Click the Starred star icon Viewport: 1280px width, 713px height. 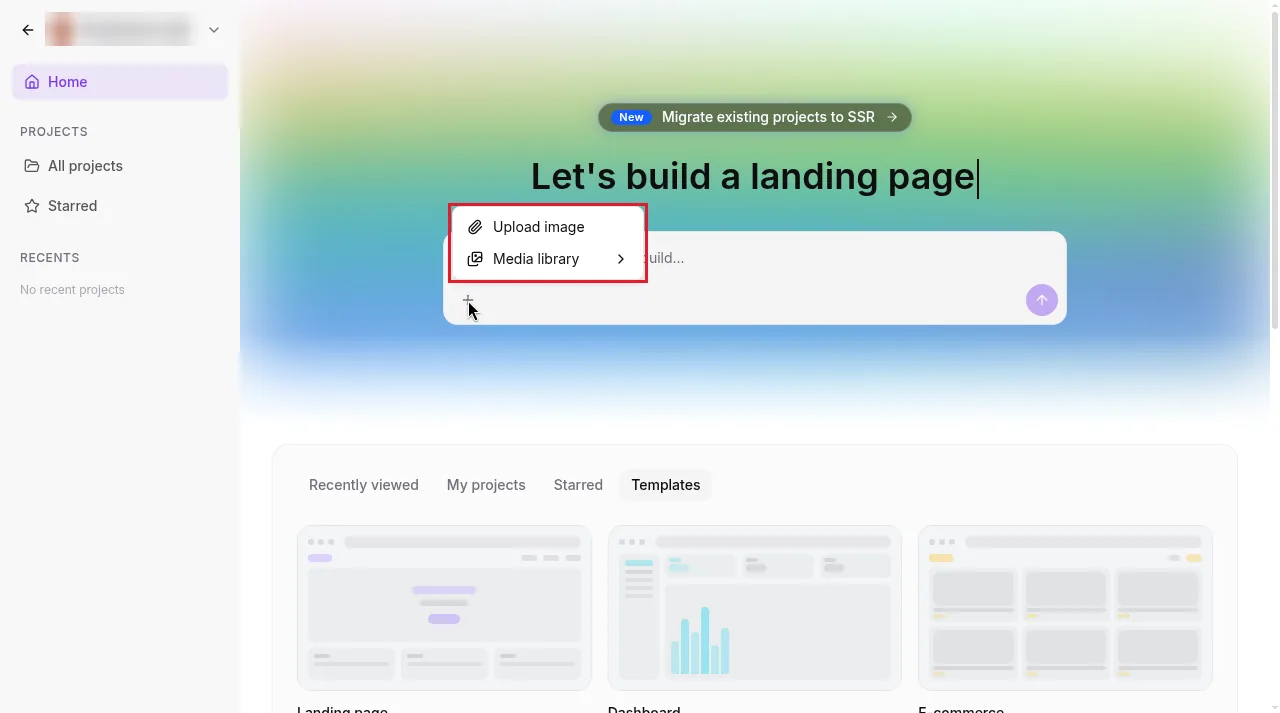pos(32,206)
